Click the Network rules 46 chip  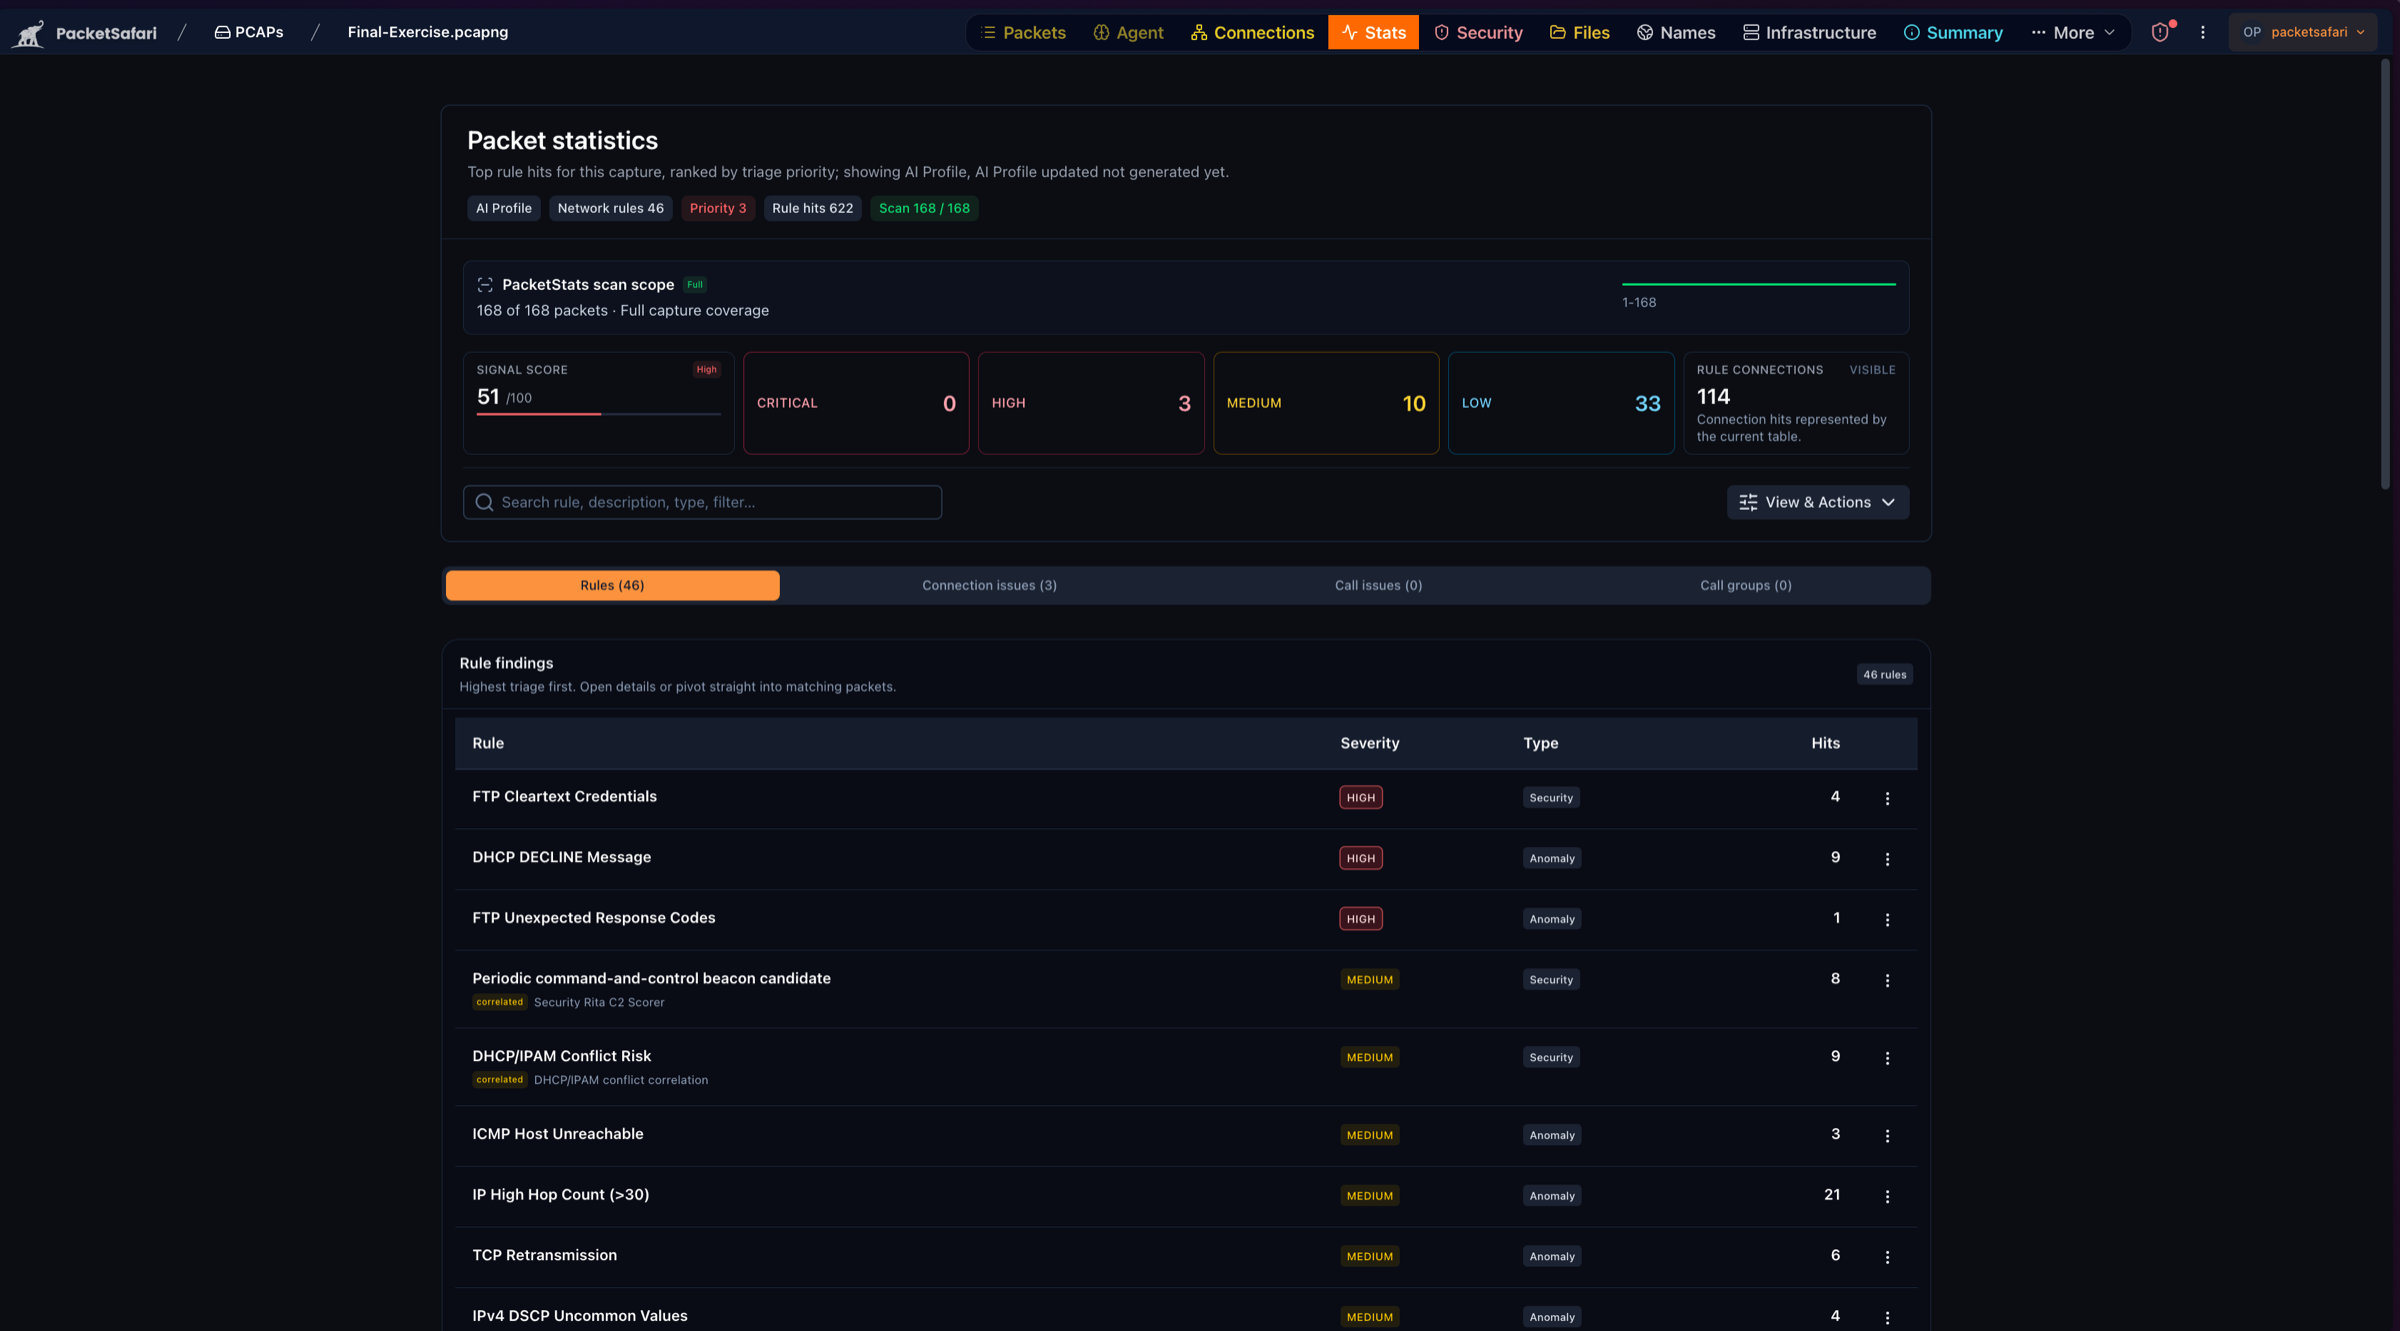point(610,208)
